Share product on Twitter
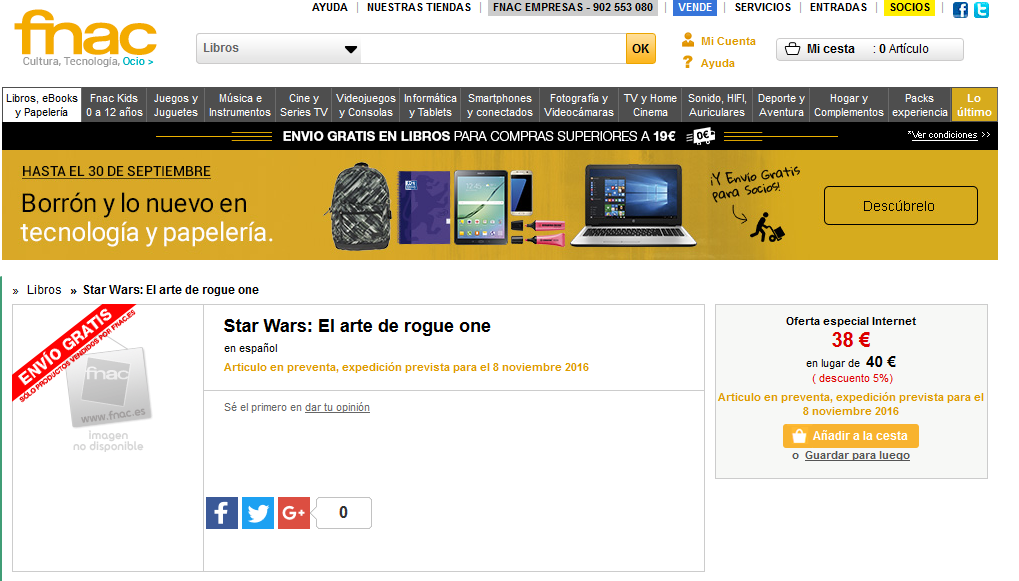Screen dimensions: 1019x581 click(x=258, y=513)
